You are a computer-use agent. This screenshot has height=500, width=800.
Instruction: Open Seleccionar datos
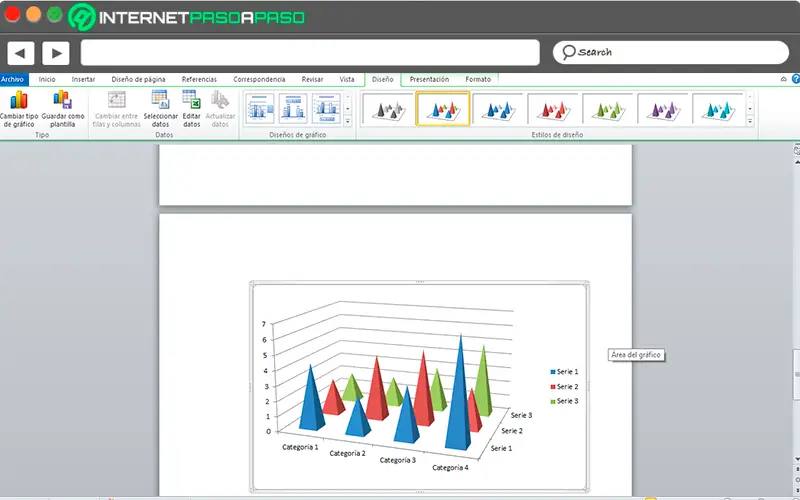(x=160, y=109)
